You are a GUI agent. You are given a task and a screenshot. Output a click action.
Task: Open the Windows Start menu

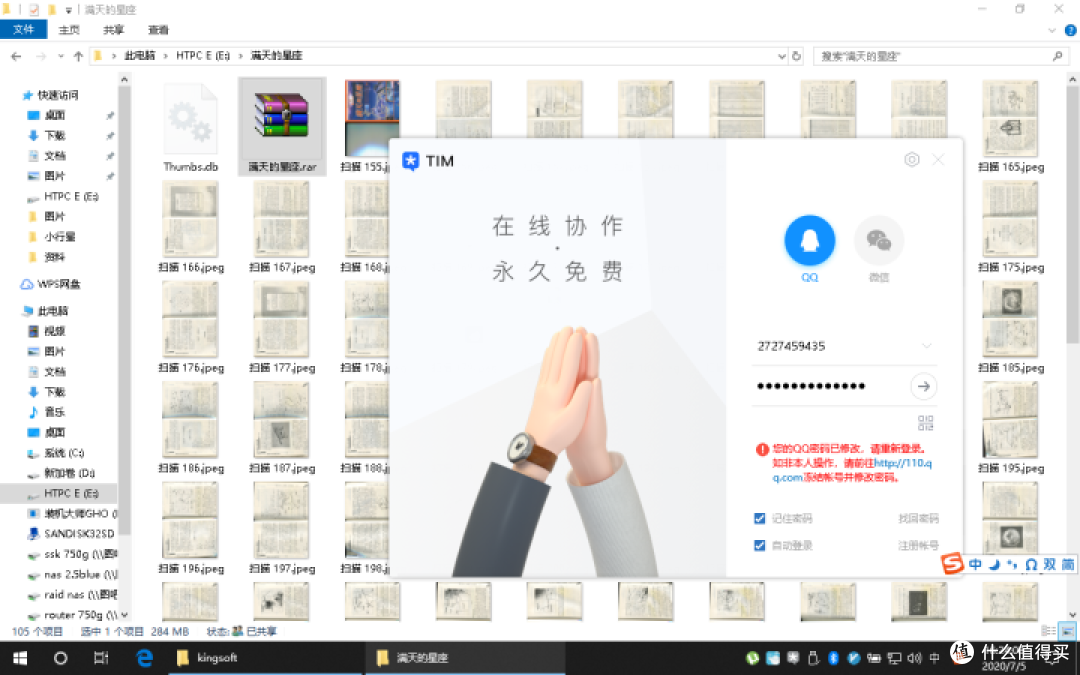[20, 658]
